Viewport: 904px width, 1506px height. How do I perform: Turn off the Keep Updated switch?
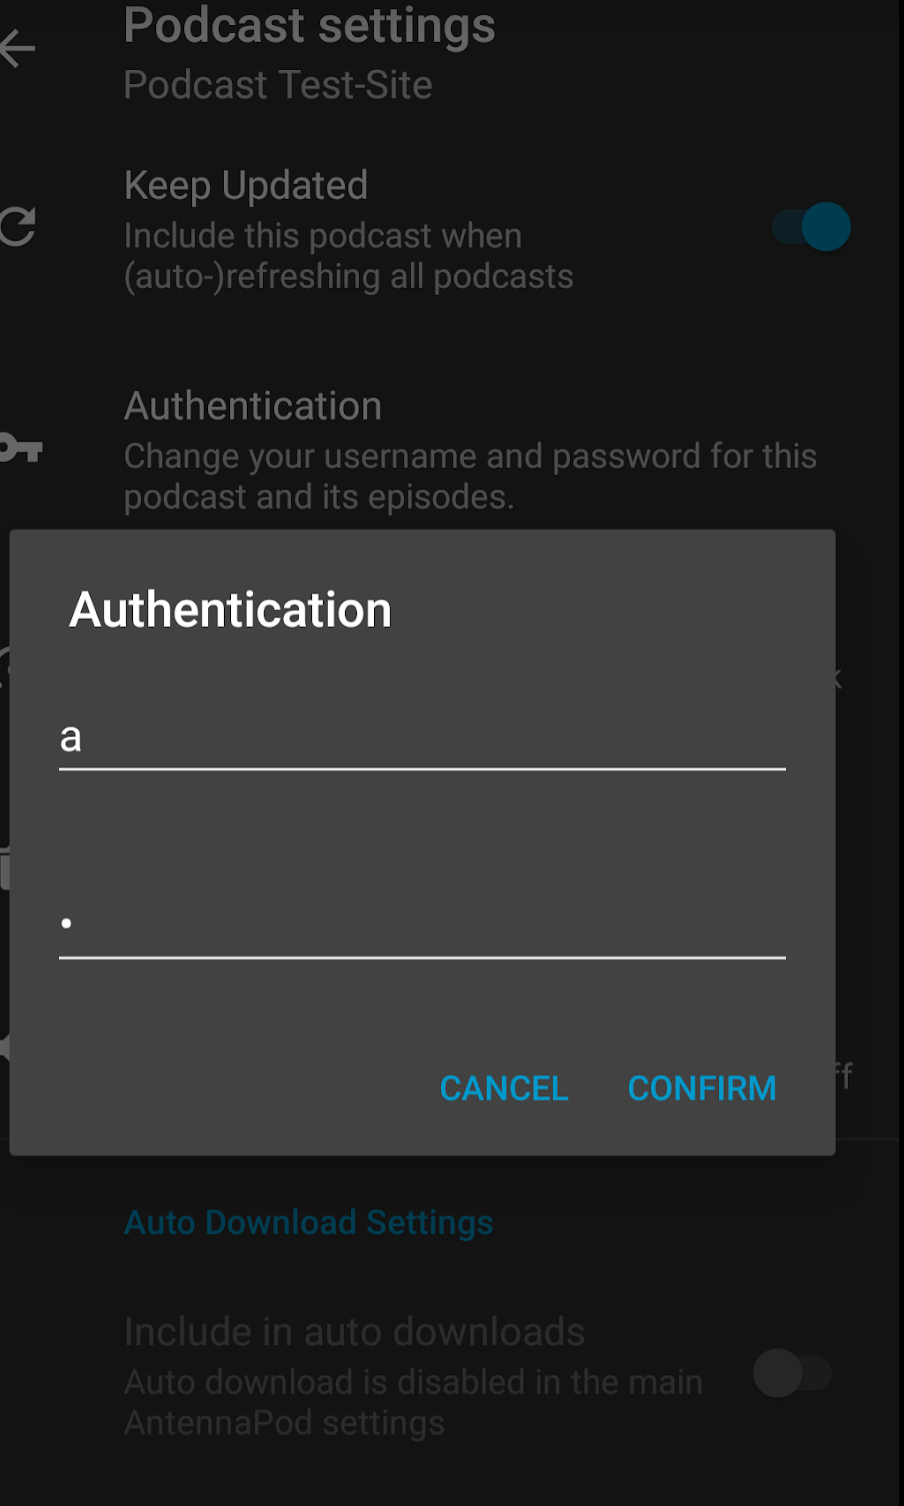tap(812, 227)
